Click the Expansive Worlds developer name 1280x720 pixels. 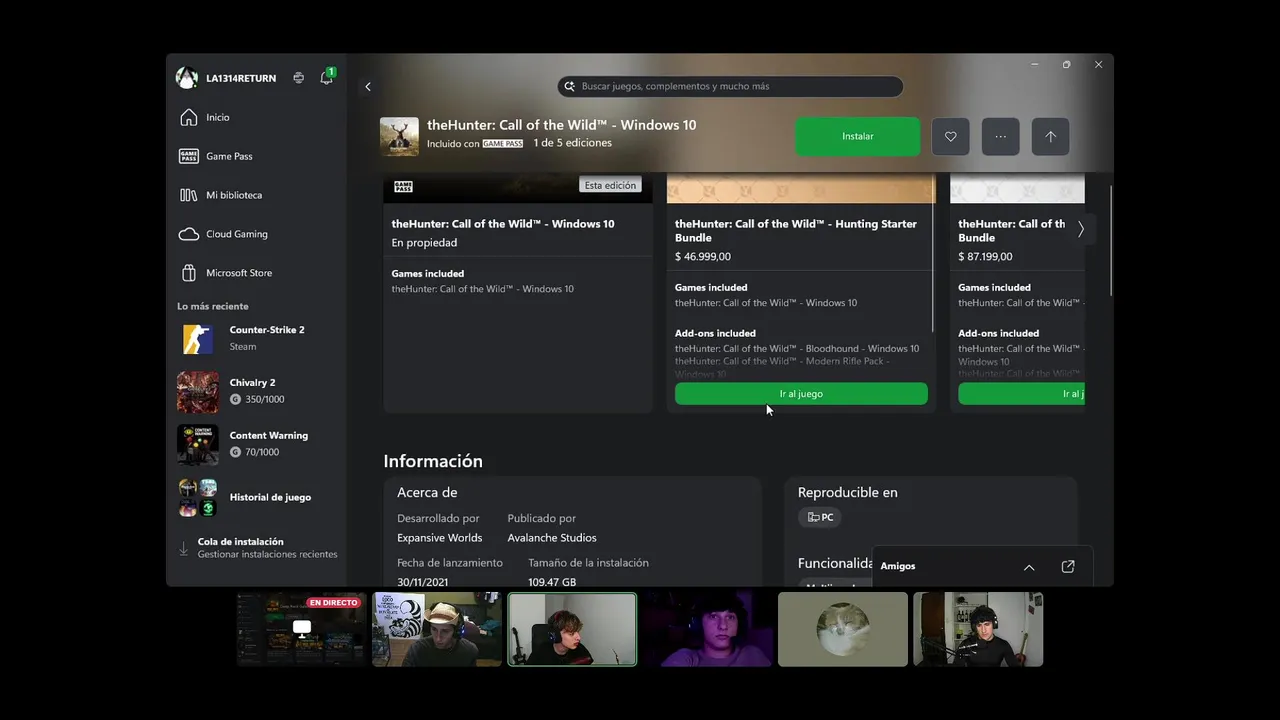tap(439, 538)
